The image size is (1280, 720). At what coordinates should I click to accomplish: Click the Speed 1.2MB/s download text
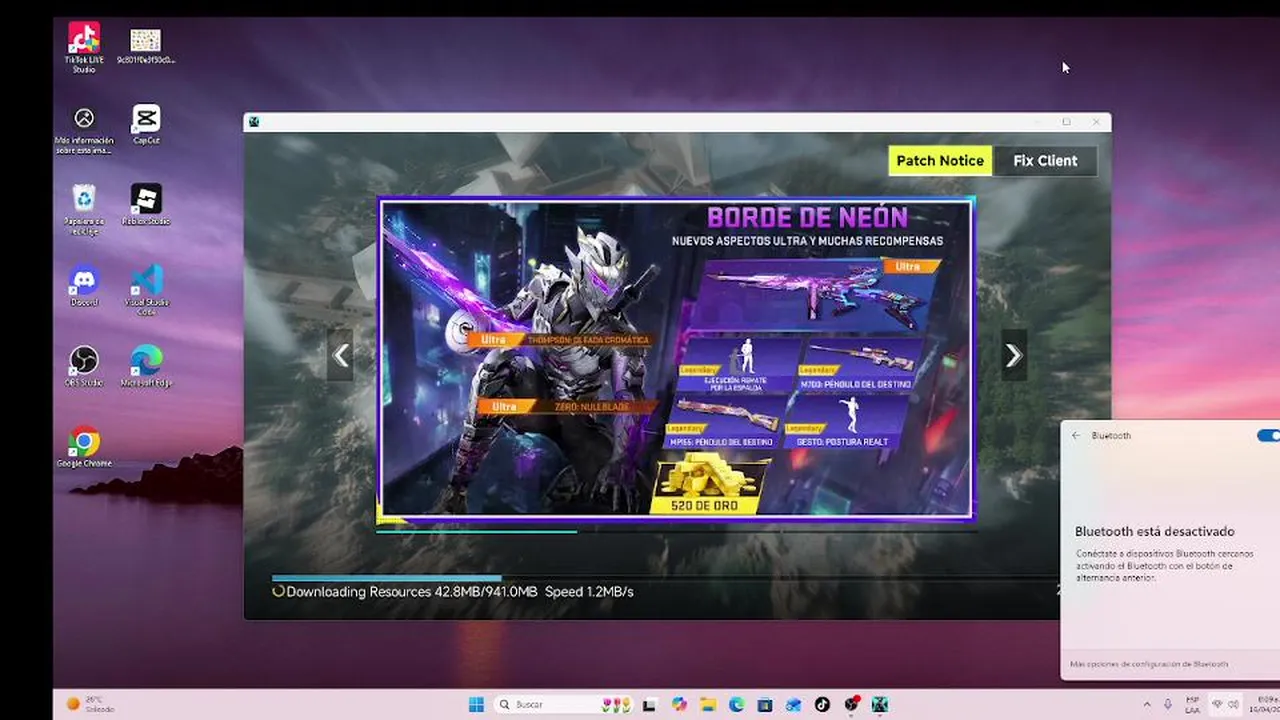(589, 592)
